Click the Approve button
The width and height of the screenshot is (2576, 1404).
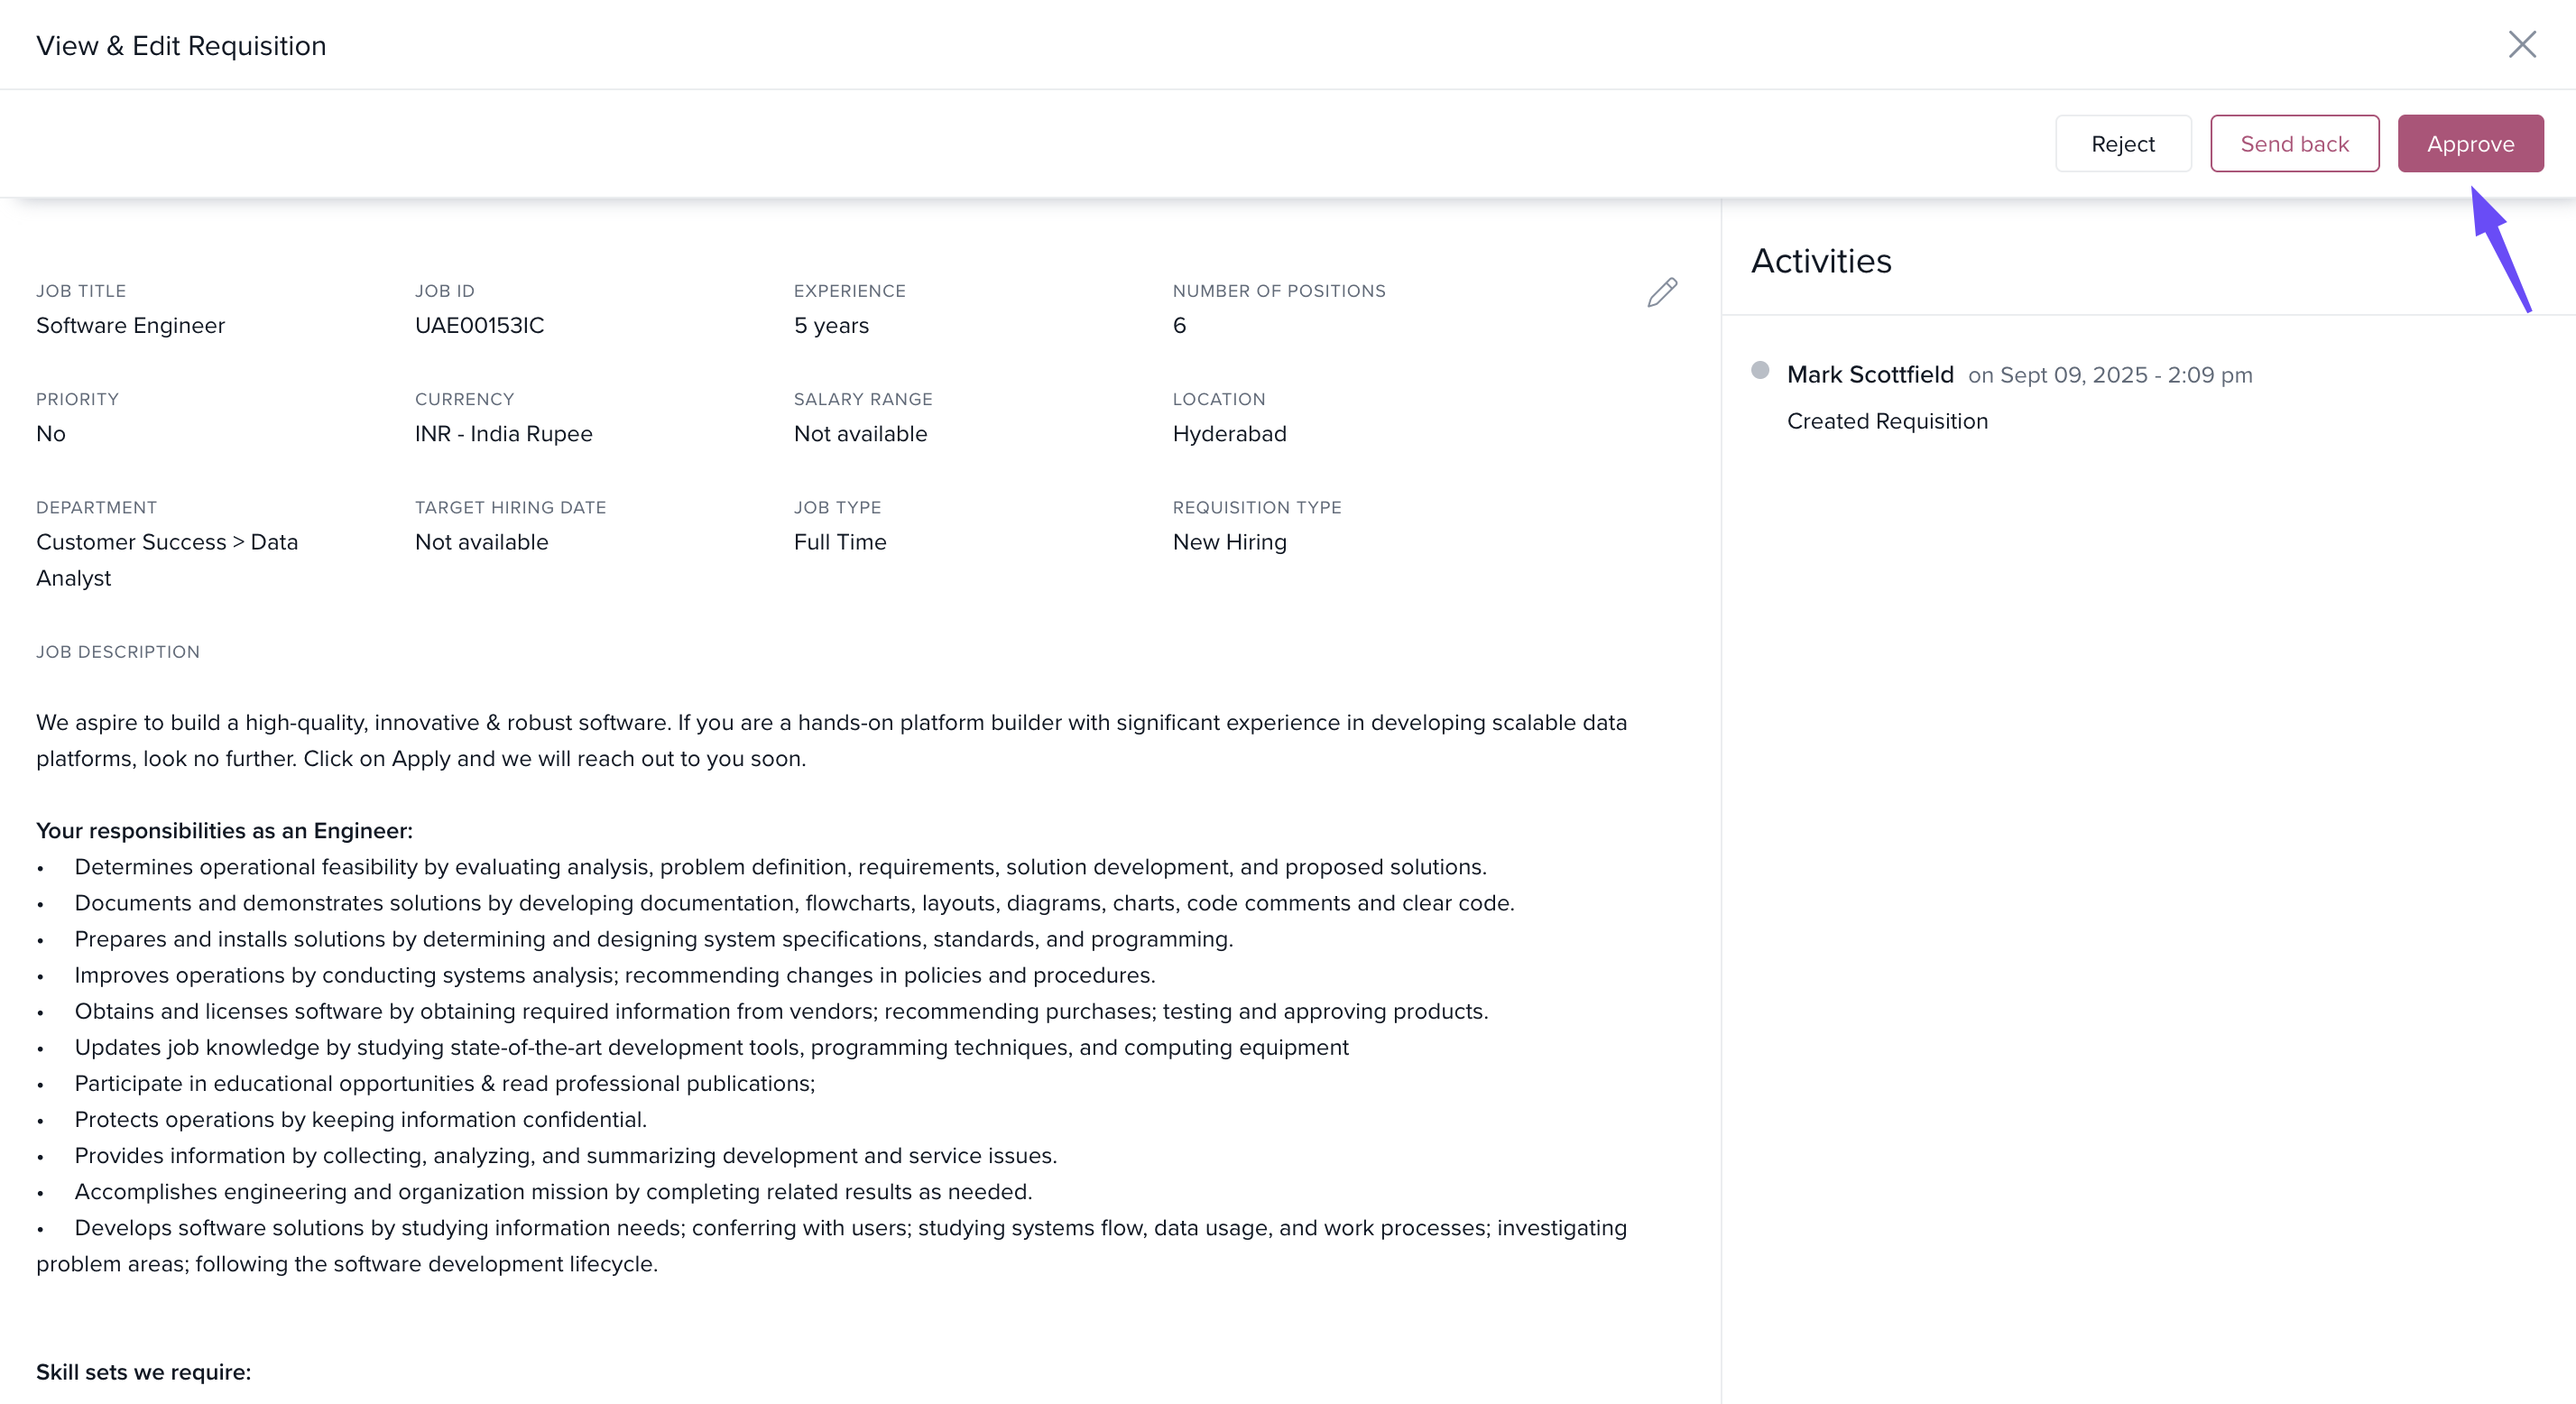[2469, 144]
